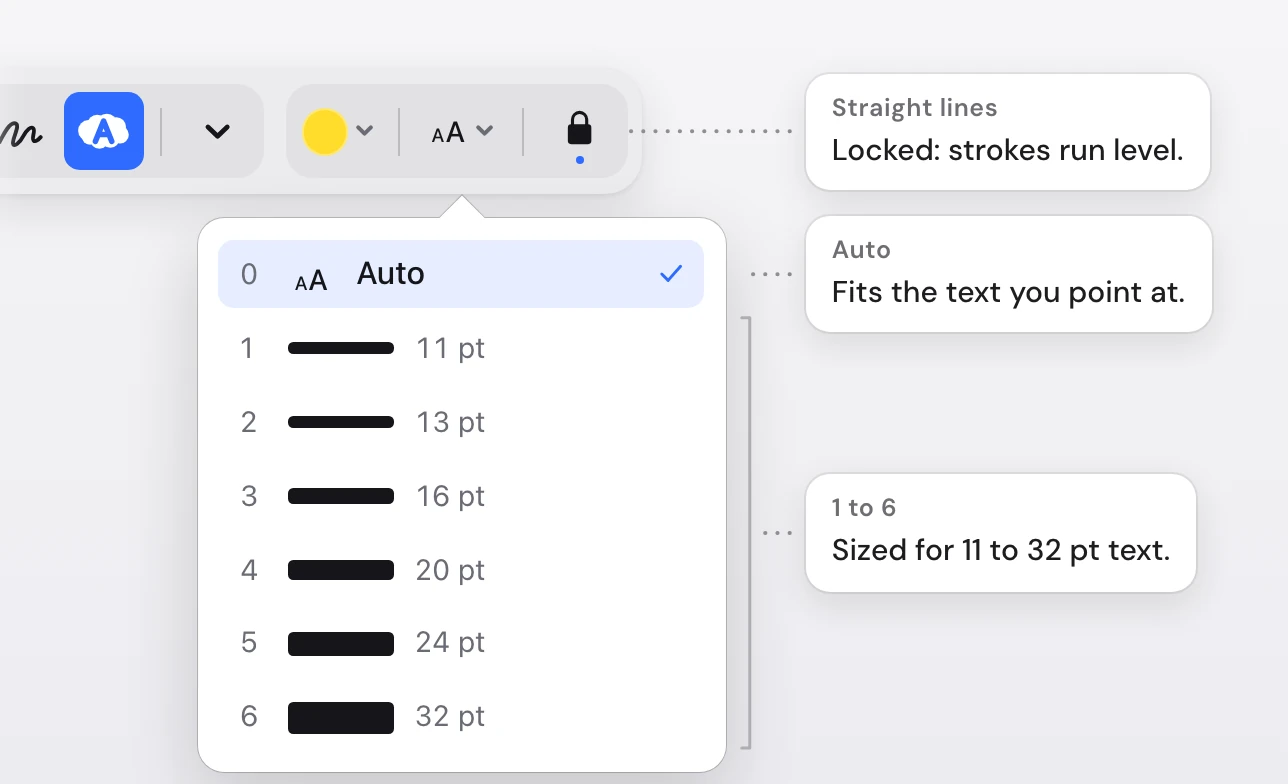Expand the chevron next to yellow swatch
Viewport: 1288px width, 784px height.
[365, 131]
